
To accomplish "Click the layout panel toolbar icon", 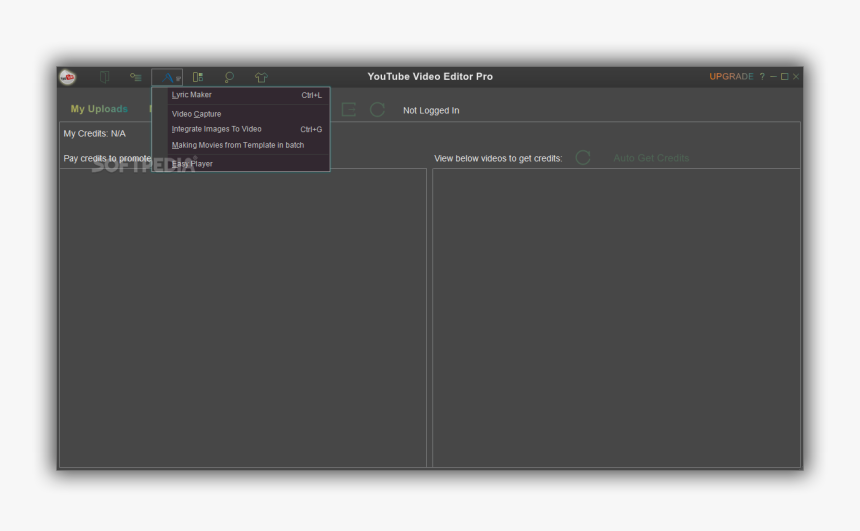I will (x=198, y=77).
